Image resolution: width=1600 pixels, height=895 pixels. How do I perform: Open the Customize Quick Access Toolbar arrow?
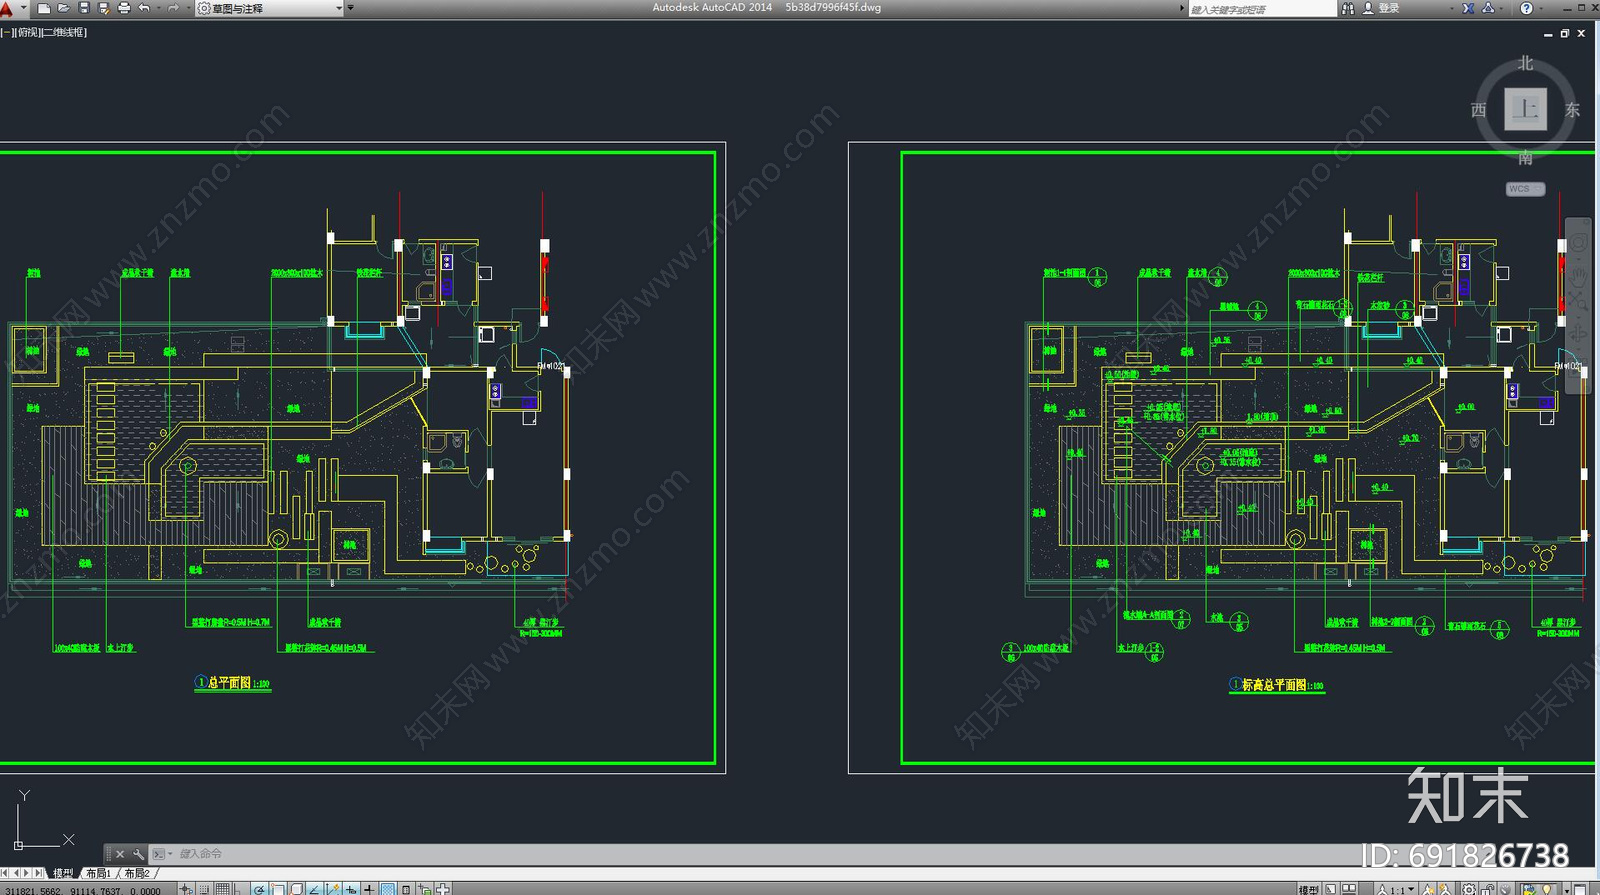pyautogui.click(x=350, y=8)
